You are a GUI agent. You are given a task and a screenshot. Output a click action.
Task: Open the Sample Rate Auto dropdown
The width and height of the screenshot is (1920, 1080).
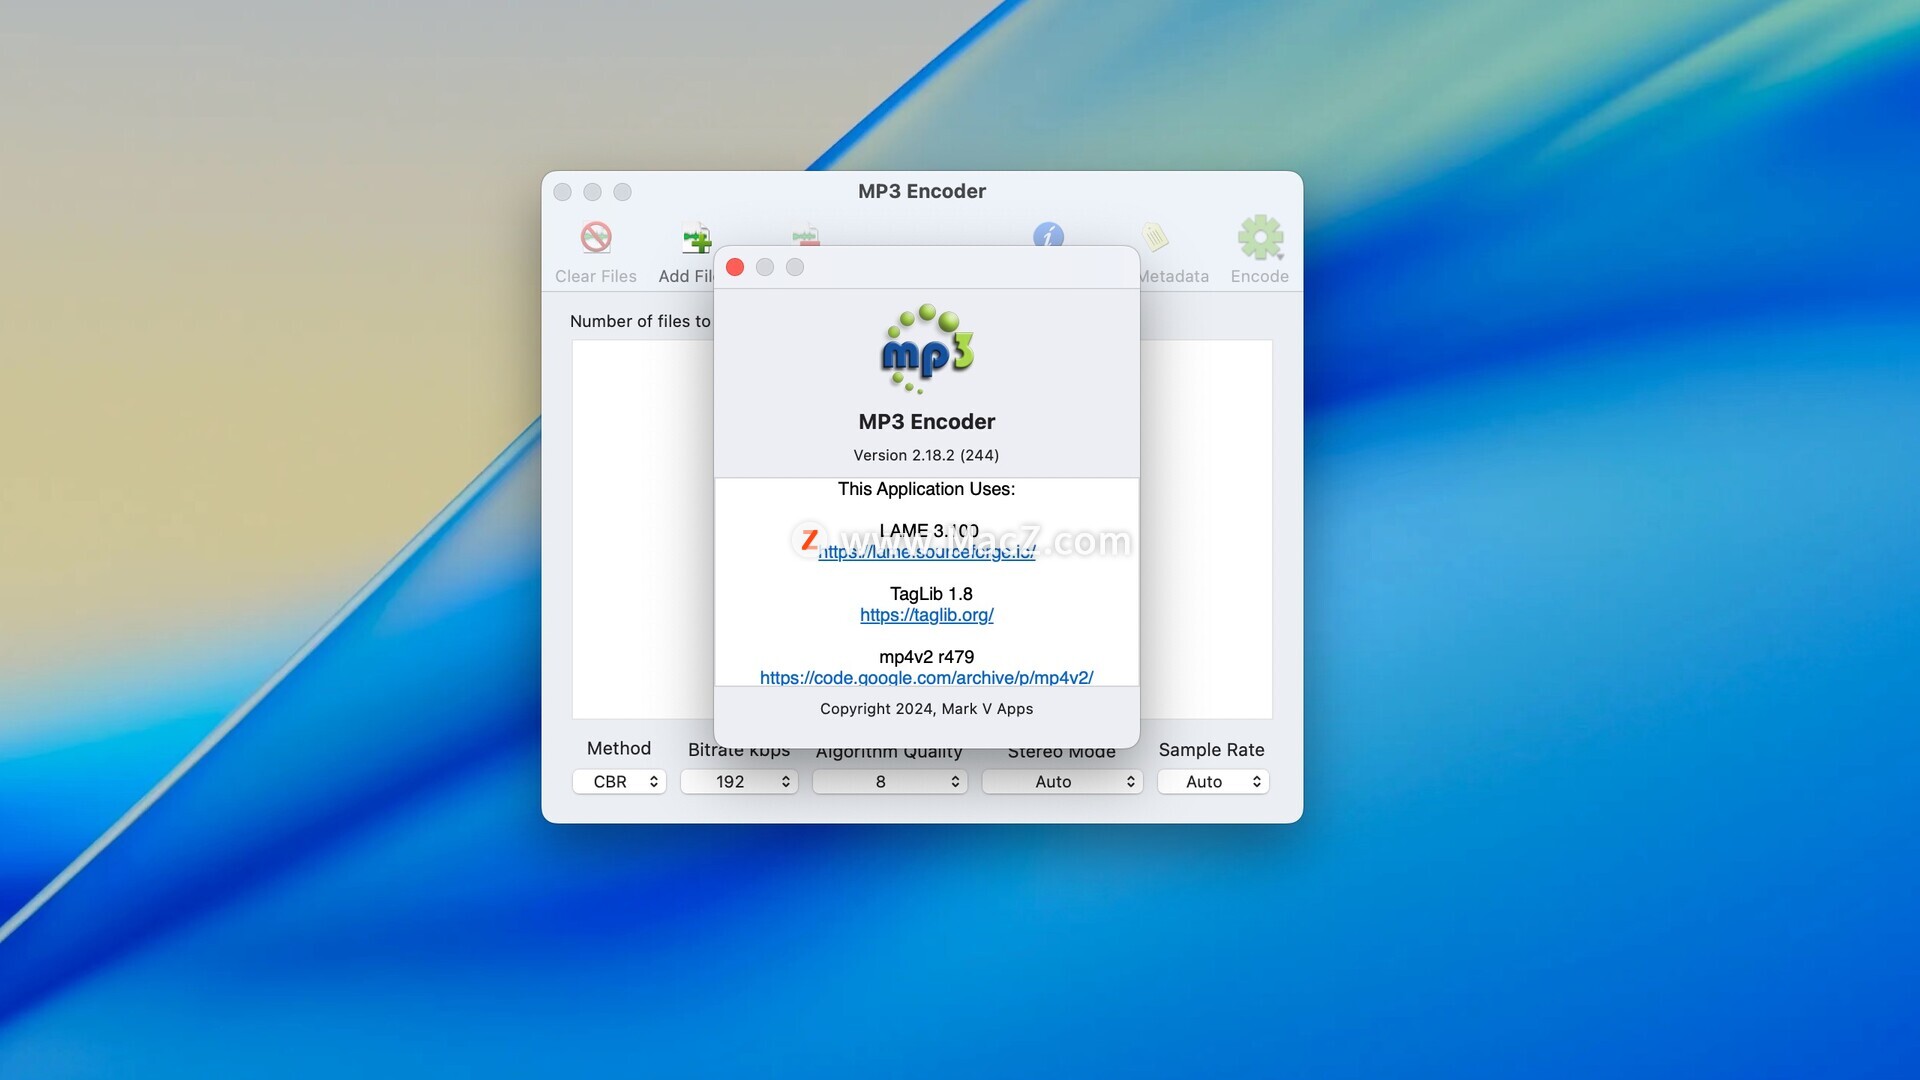(1213, 781)
